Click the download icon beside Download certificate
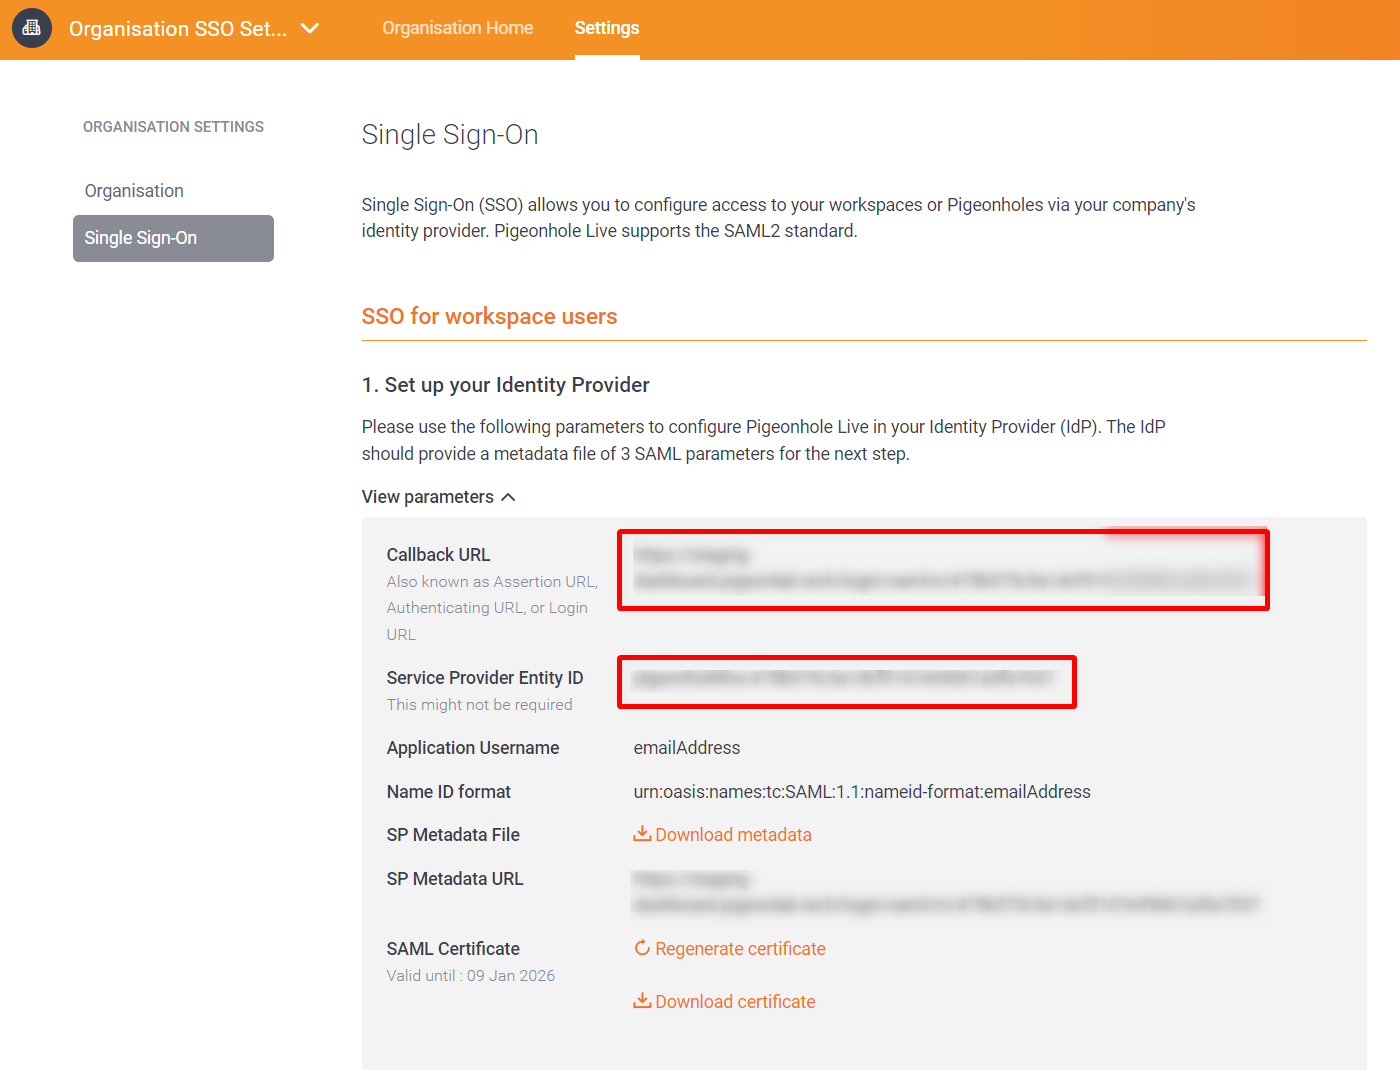 [642, 1001]
